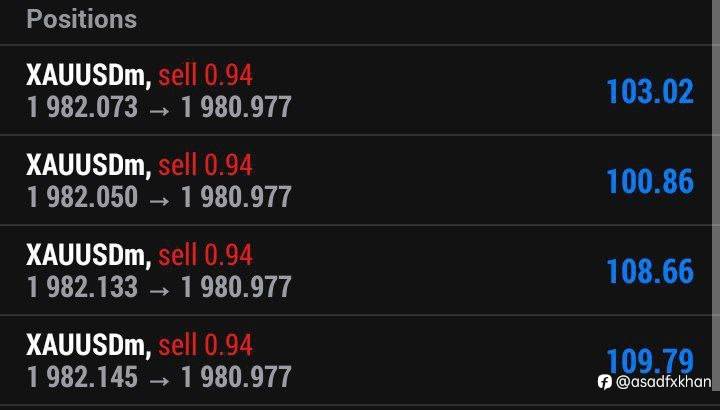
Task: Select the Positions section header
Action: coord(82,19)
